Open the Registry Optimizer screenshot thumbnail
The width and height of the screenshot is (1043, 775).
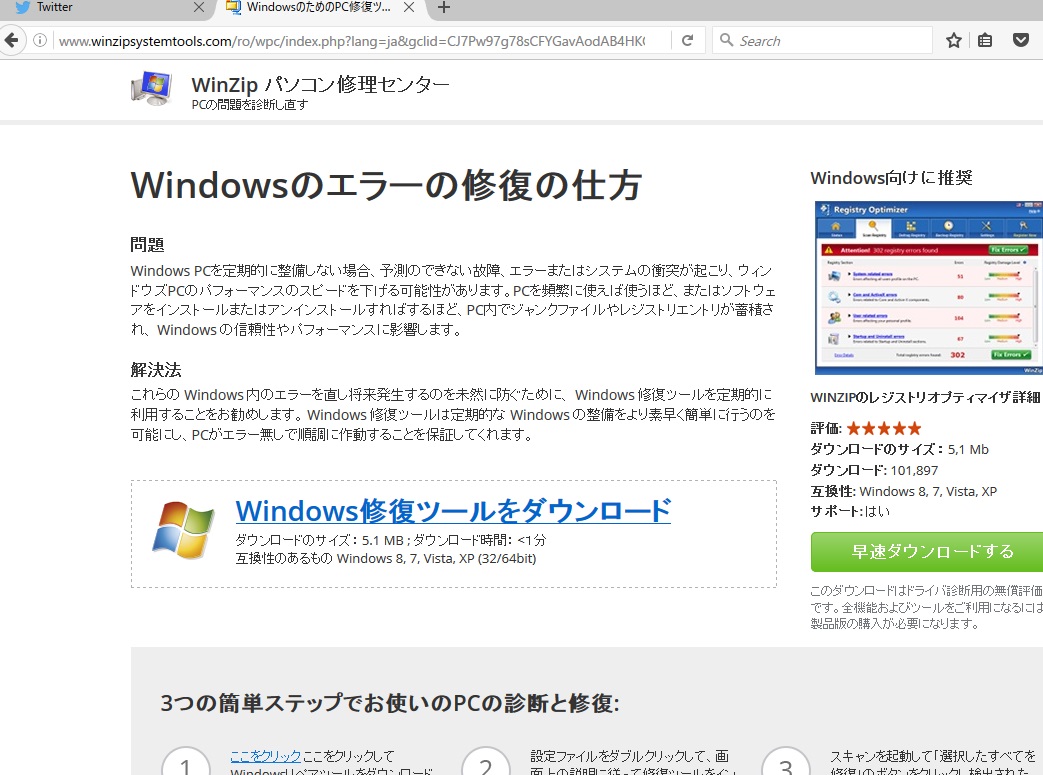pos(929,288)
